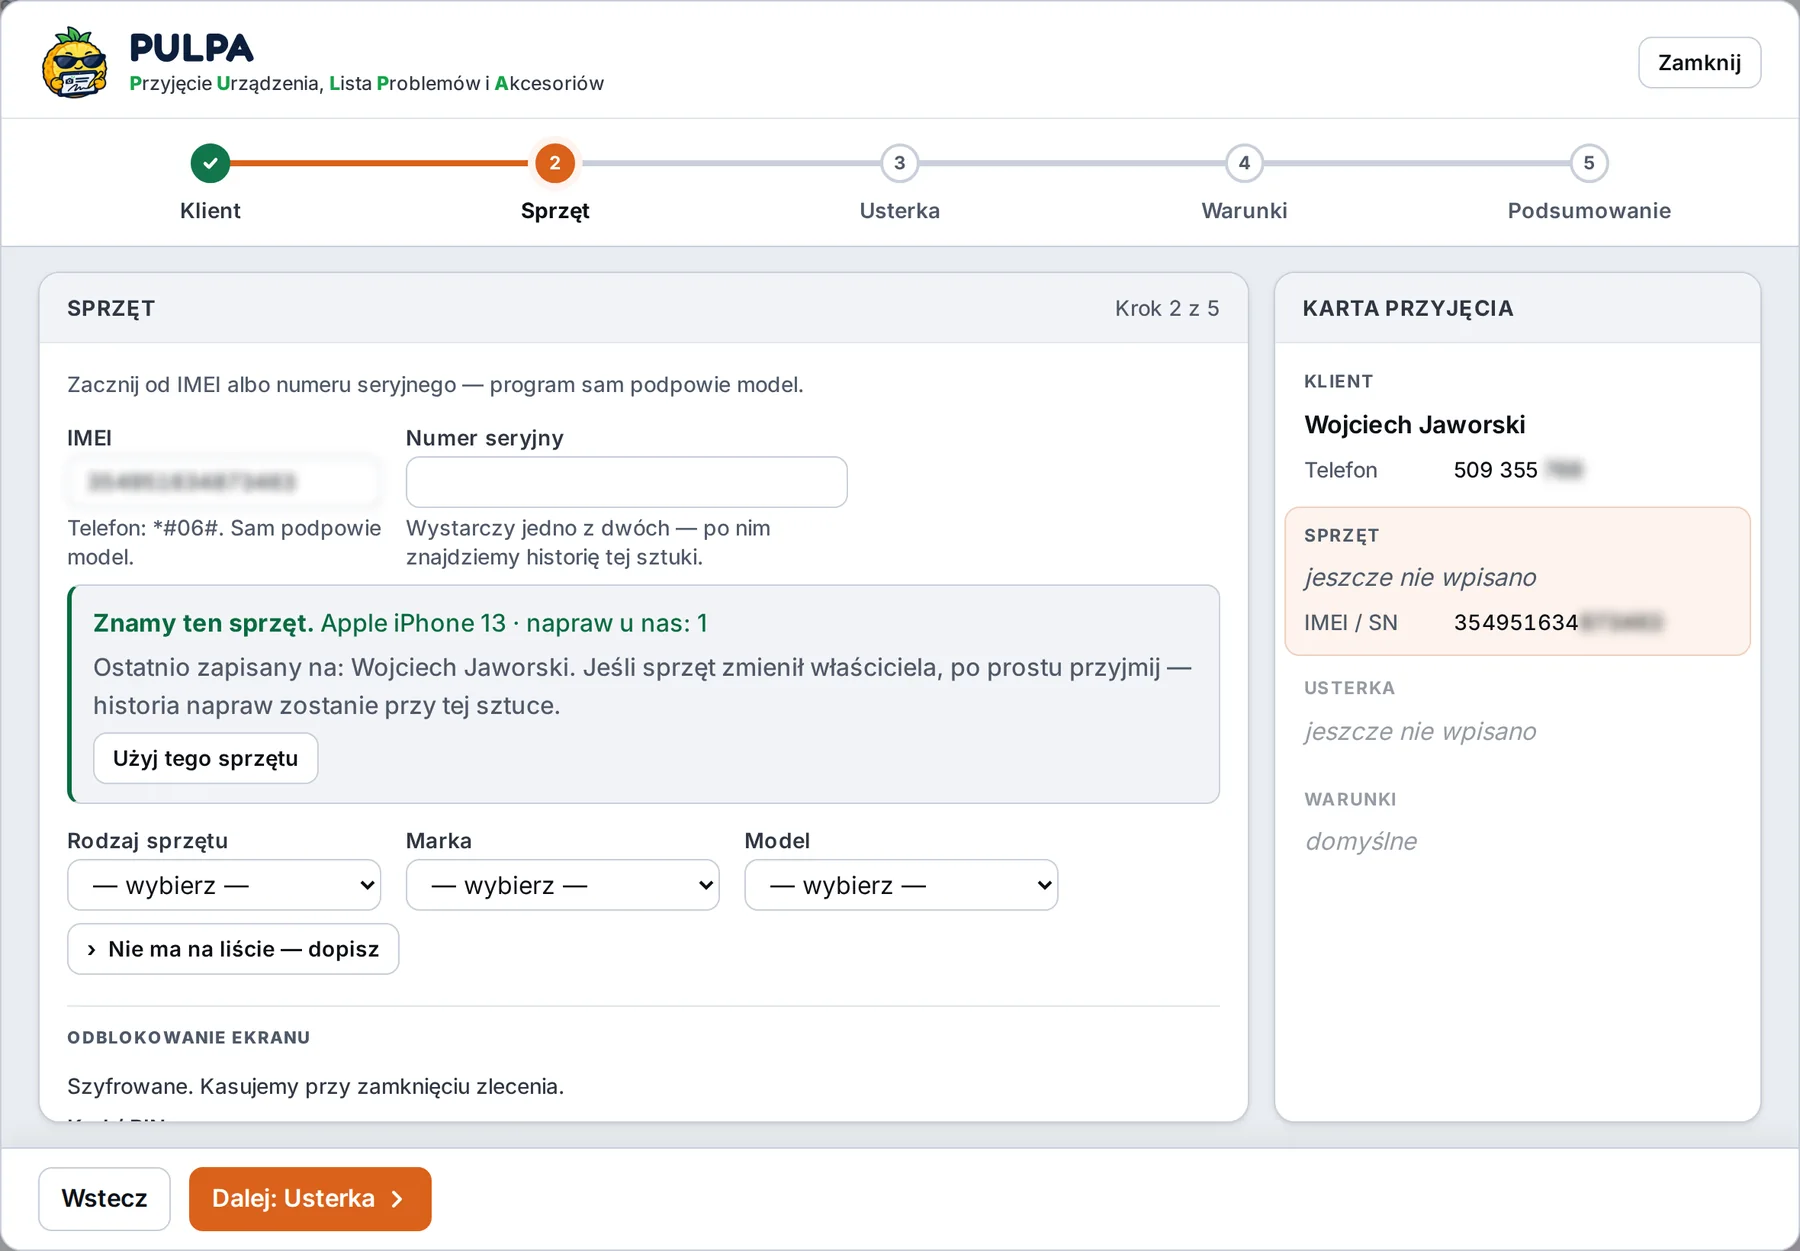This screenshot has width=1800, height=1251.
Task: Click the PULPA pineapple logo
Action: coord(75,62)
